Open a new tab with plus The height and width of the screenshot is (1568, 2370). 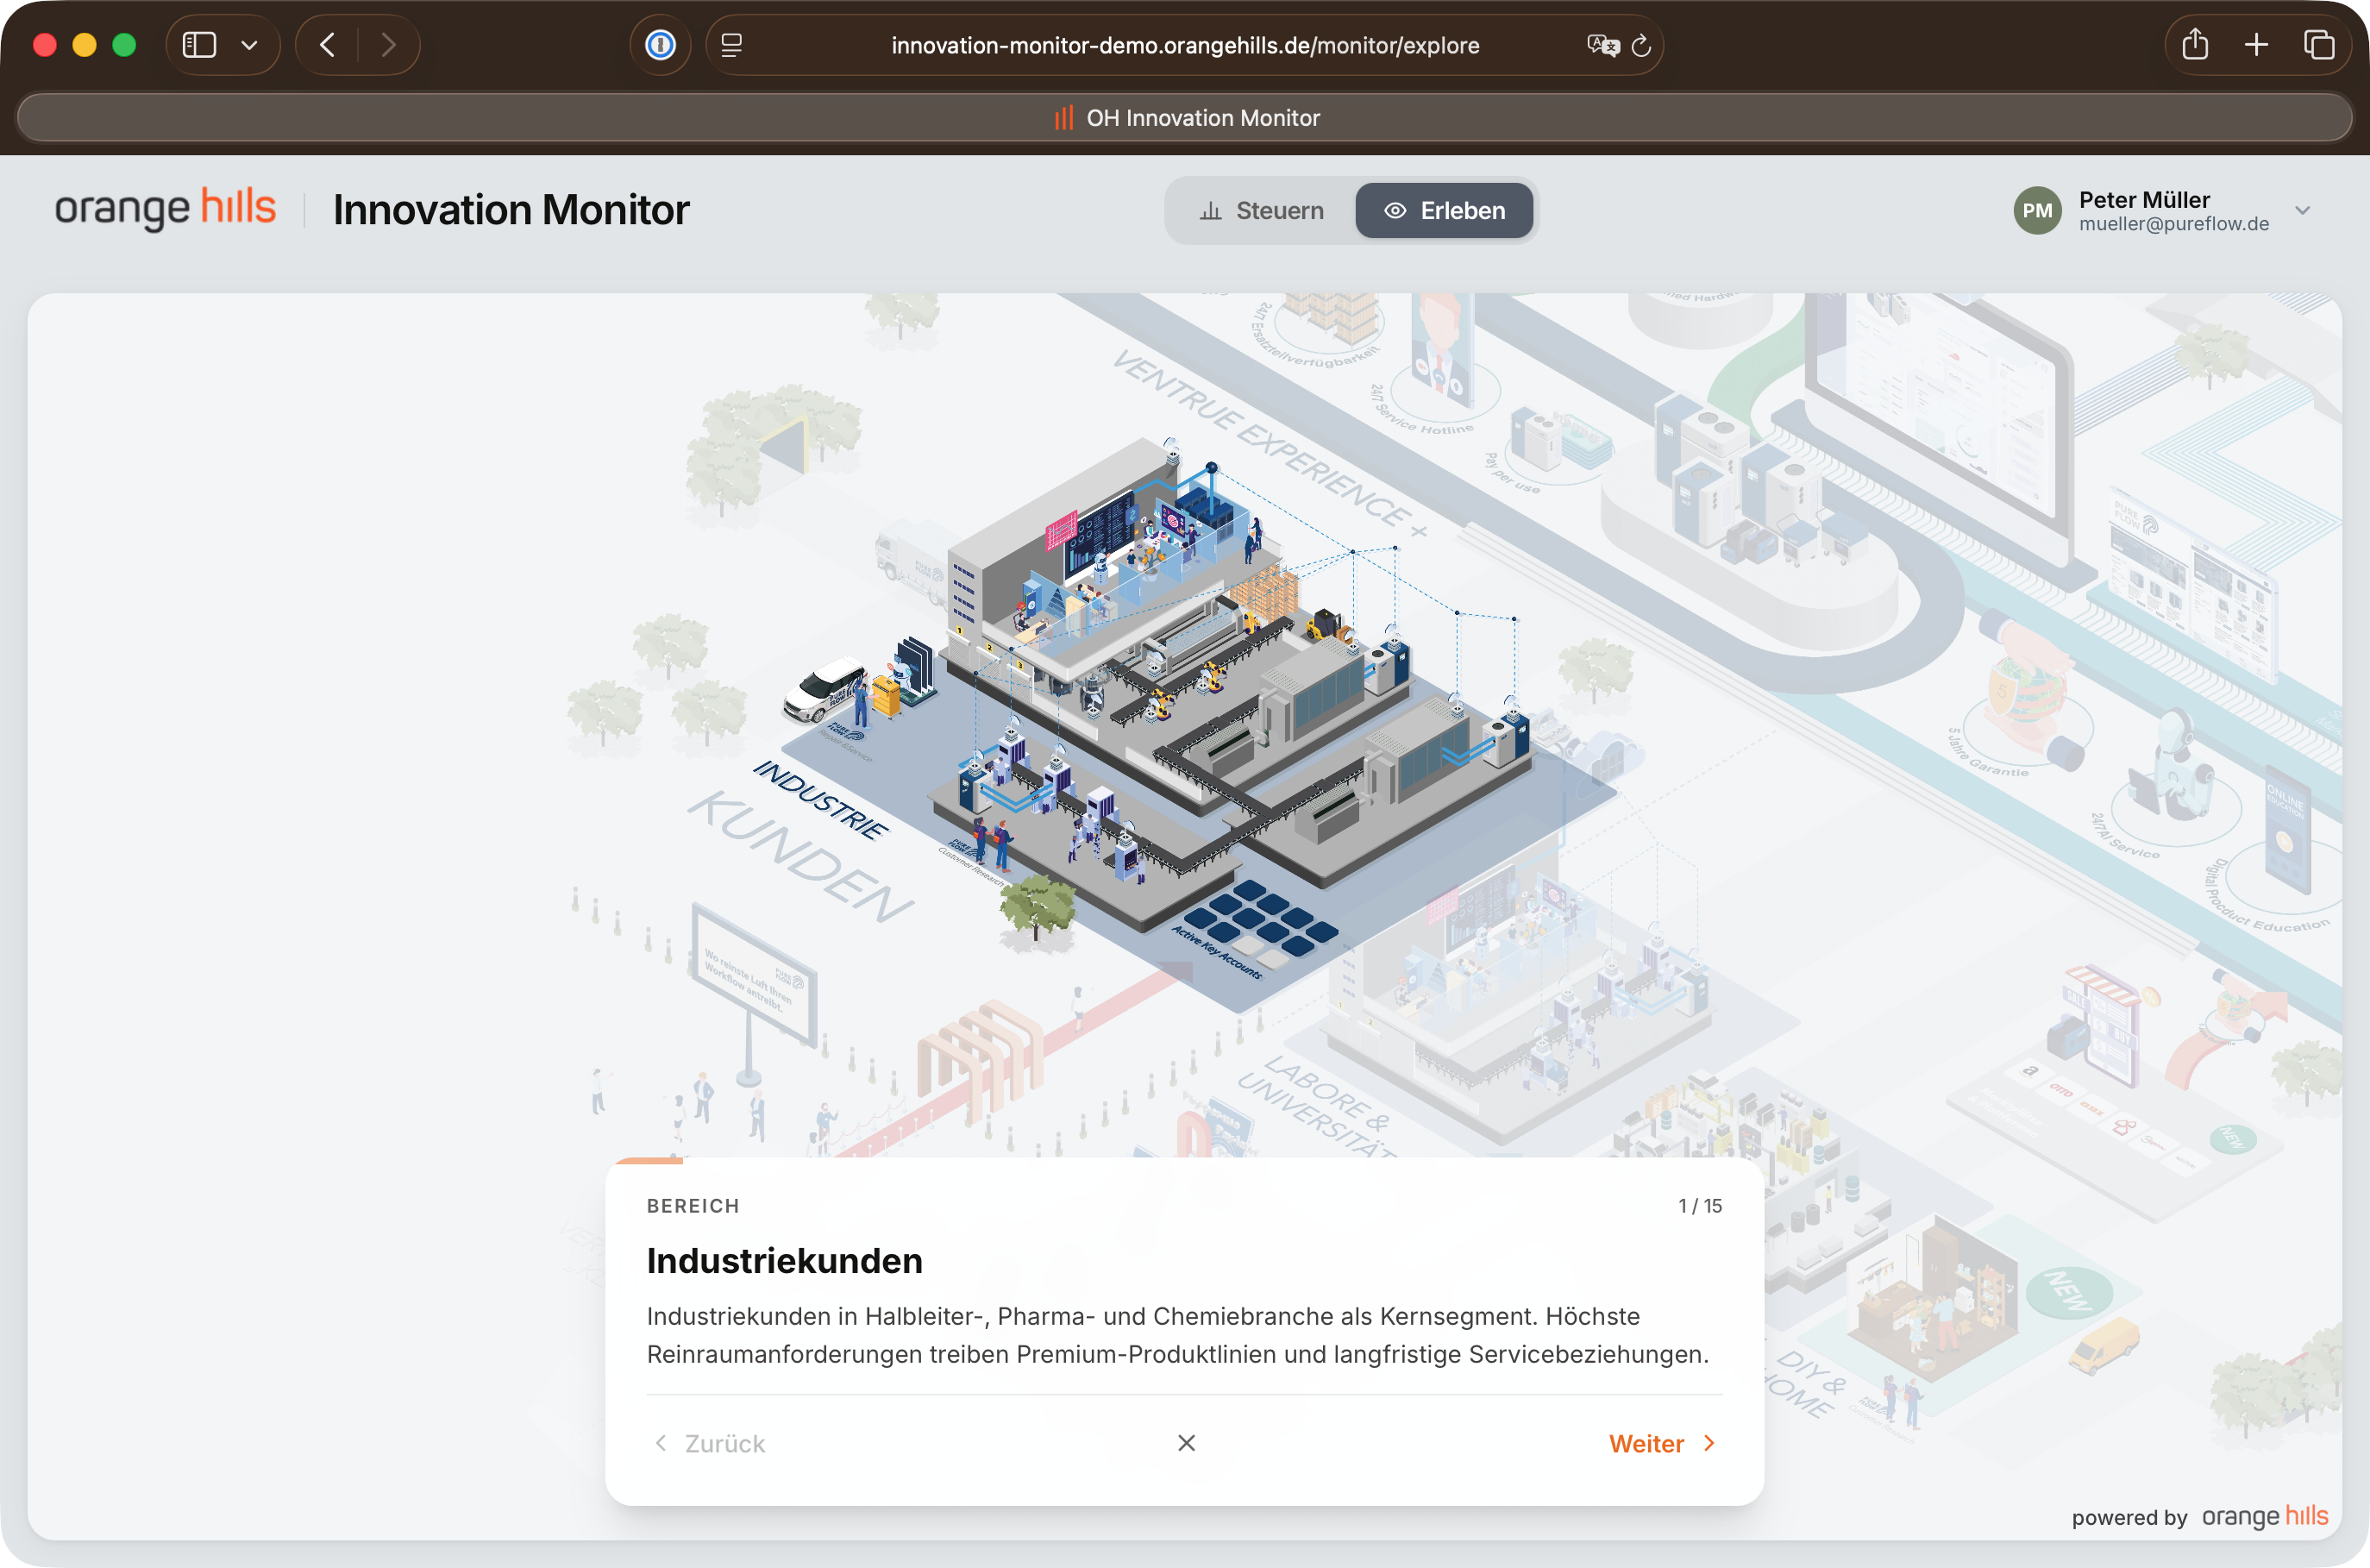[x=2256, y=44]
